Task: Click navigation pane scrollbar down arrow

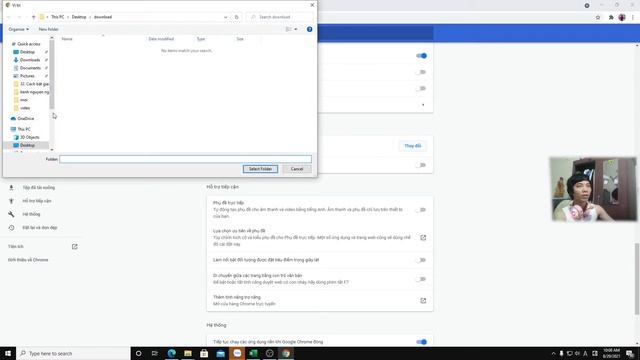Action: click(52, 150)
